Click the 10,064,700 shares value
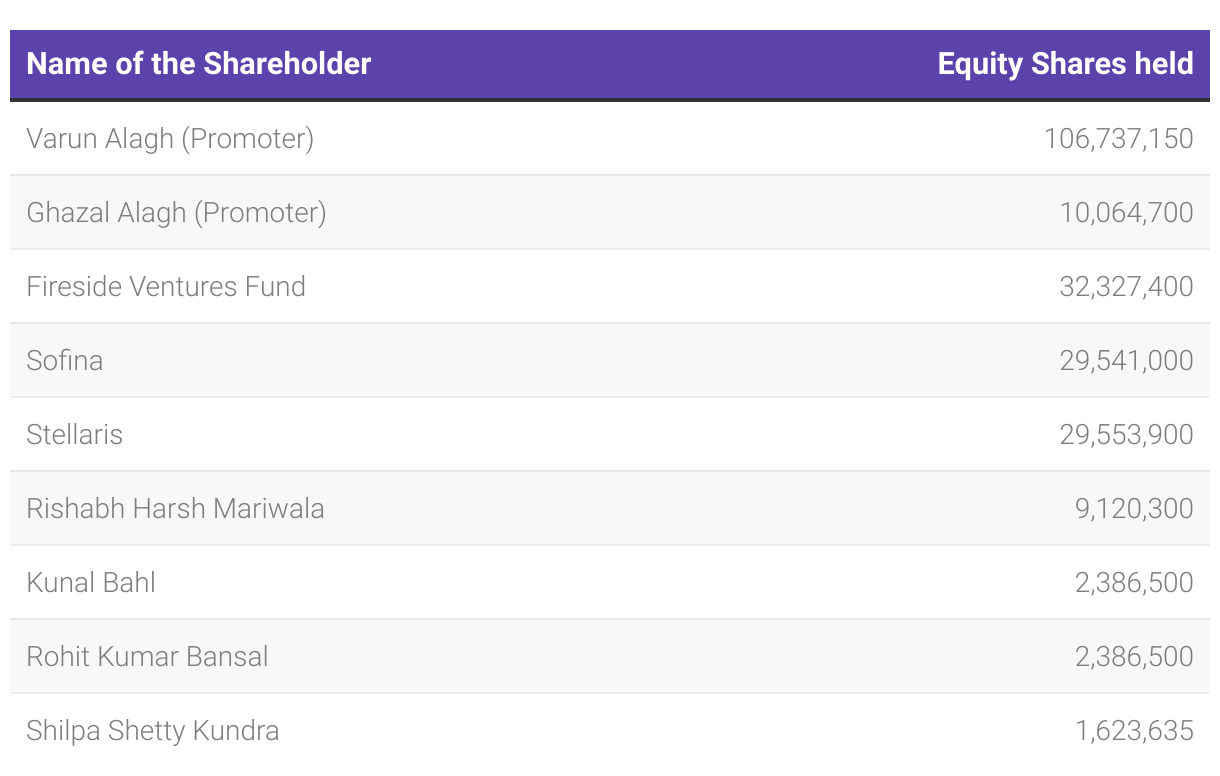 (1126, 212)
